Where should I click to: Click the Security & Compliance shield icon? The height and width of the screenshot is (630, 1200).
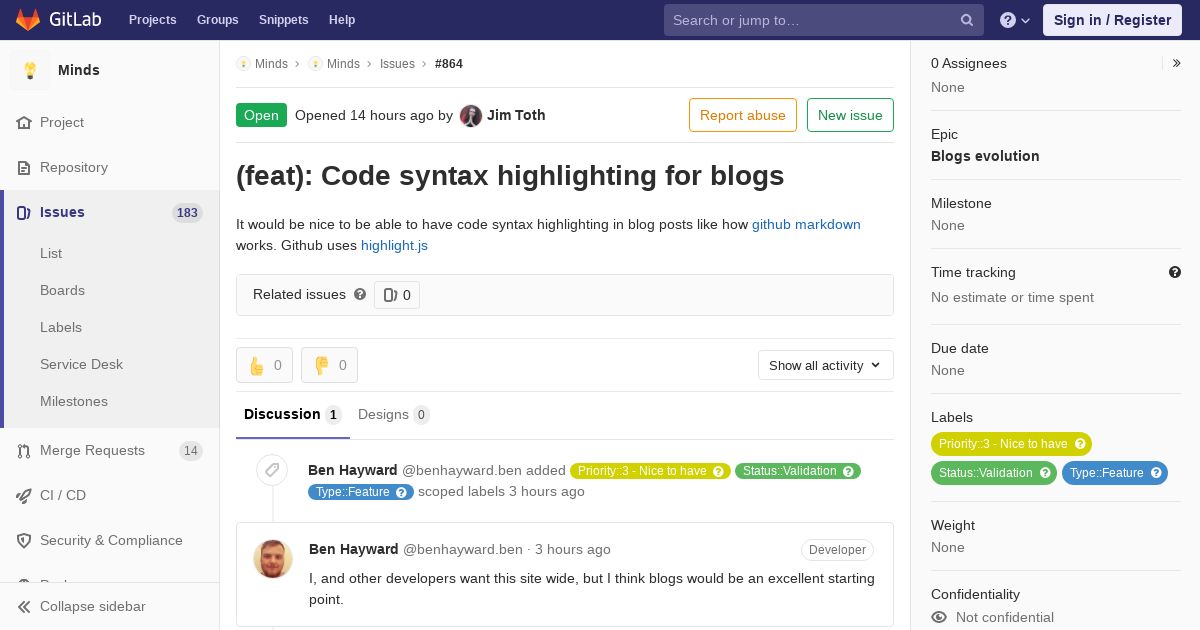click(24, 540)
